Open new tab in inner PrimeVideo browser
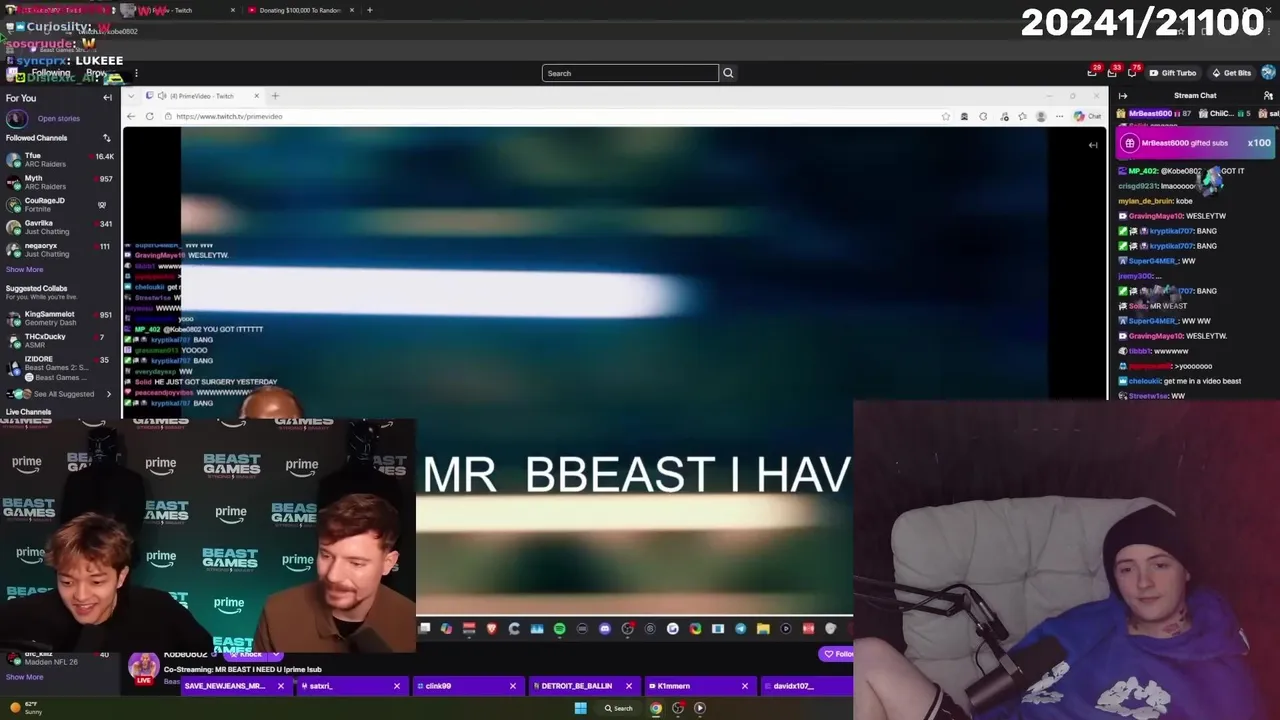The height and width of the screenshot is (720, 1280). click(275, 96)
